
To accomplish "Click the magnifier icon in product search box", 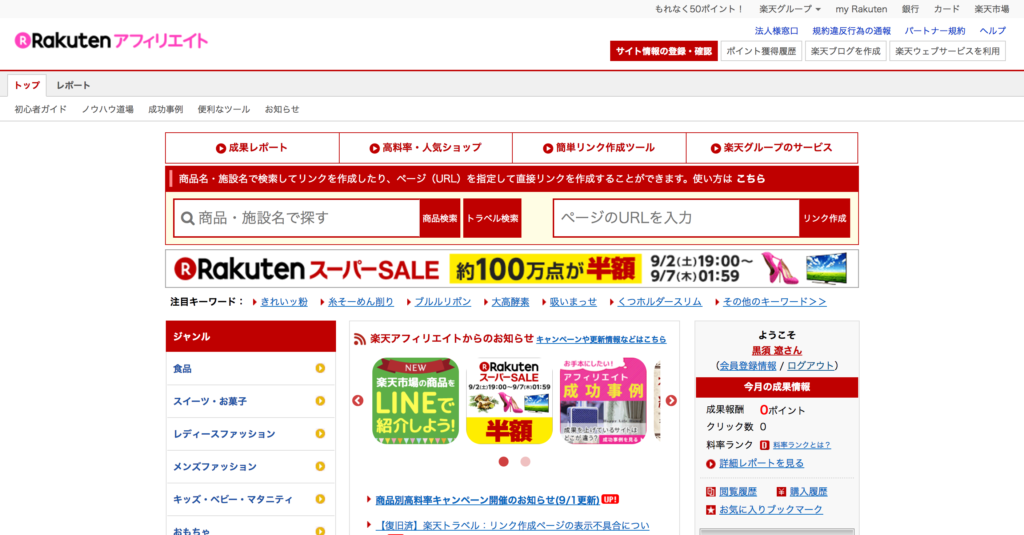I will click(187, 218).
